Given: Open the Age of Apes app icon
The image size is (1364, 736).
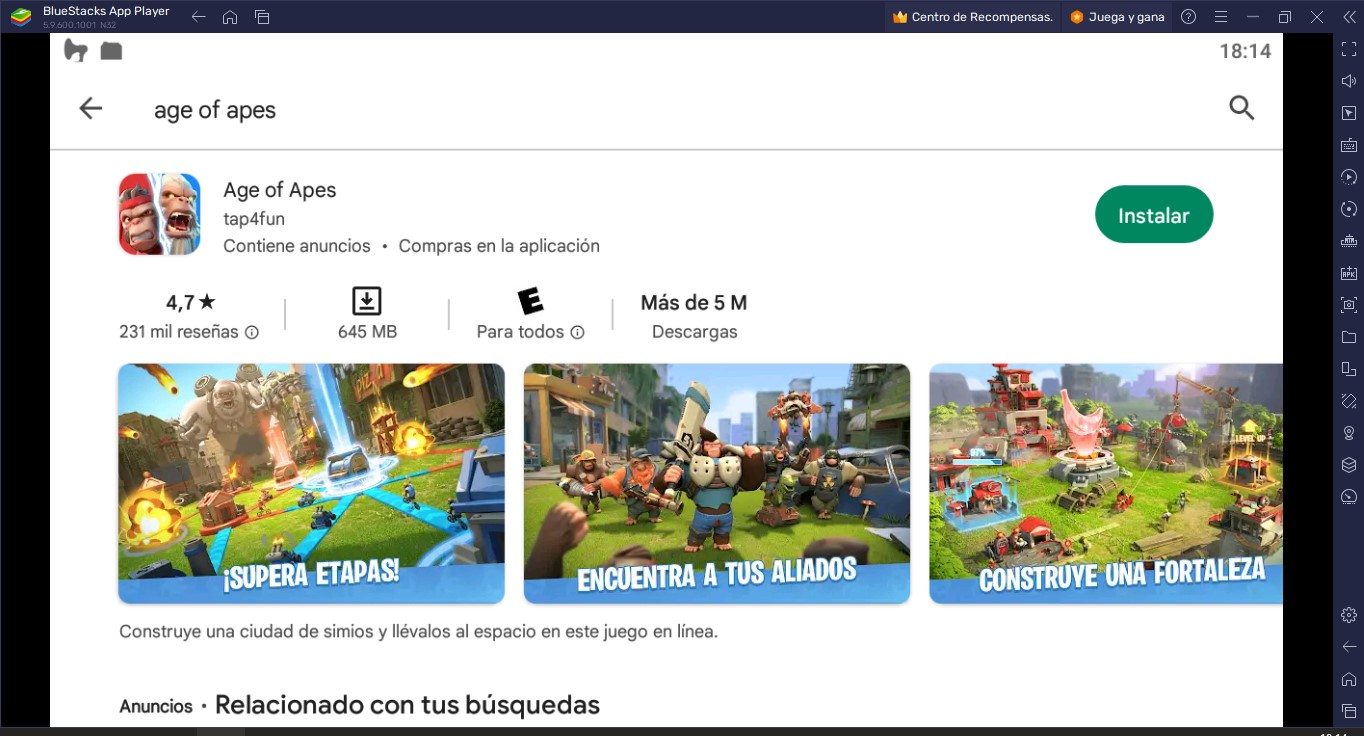Looking at the screenshot, I should 159,214.
